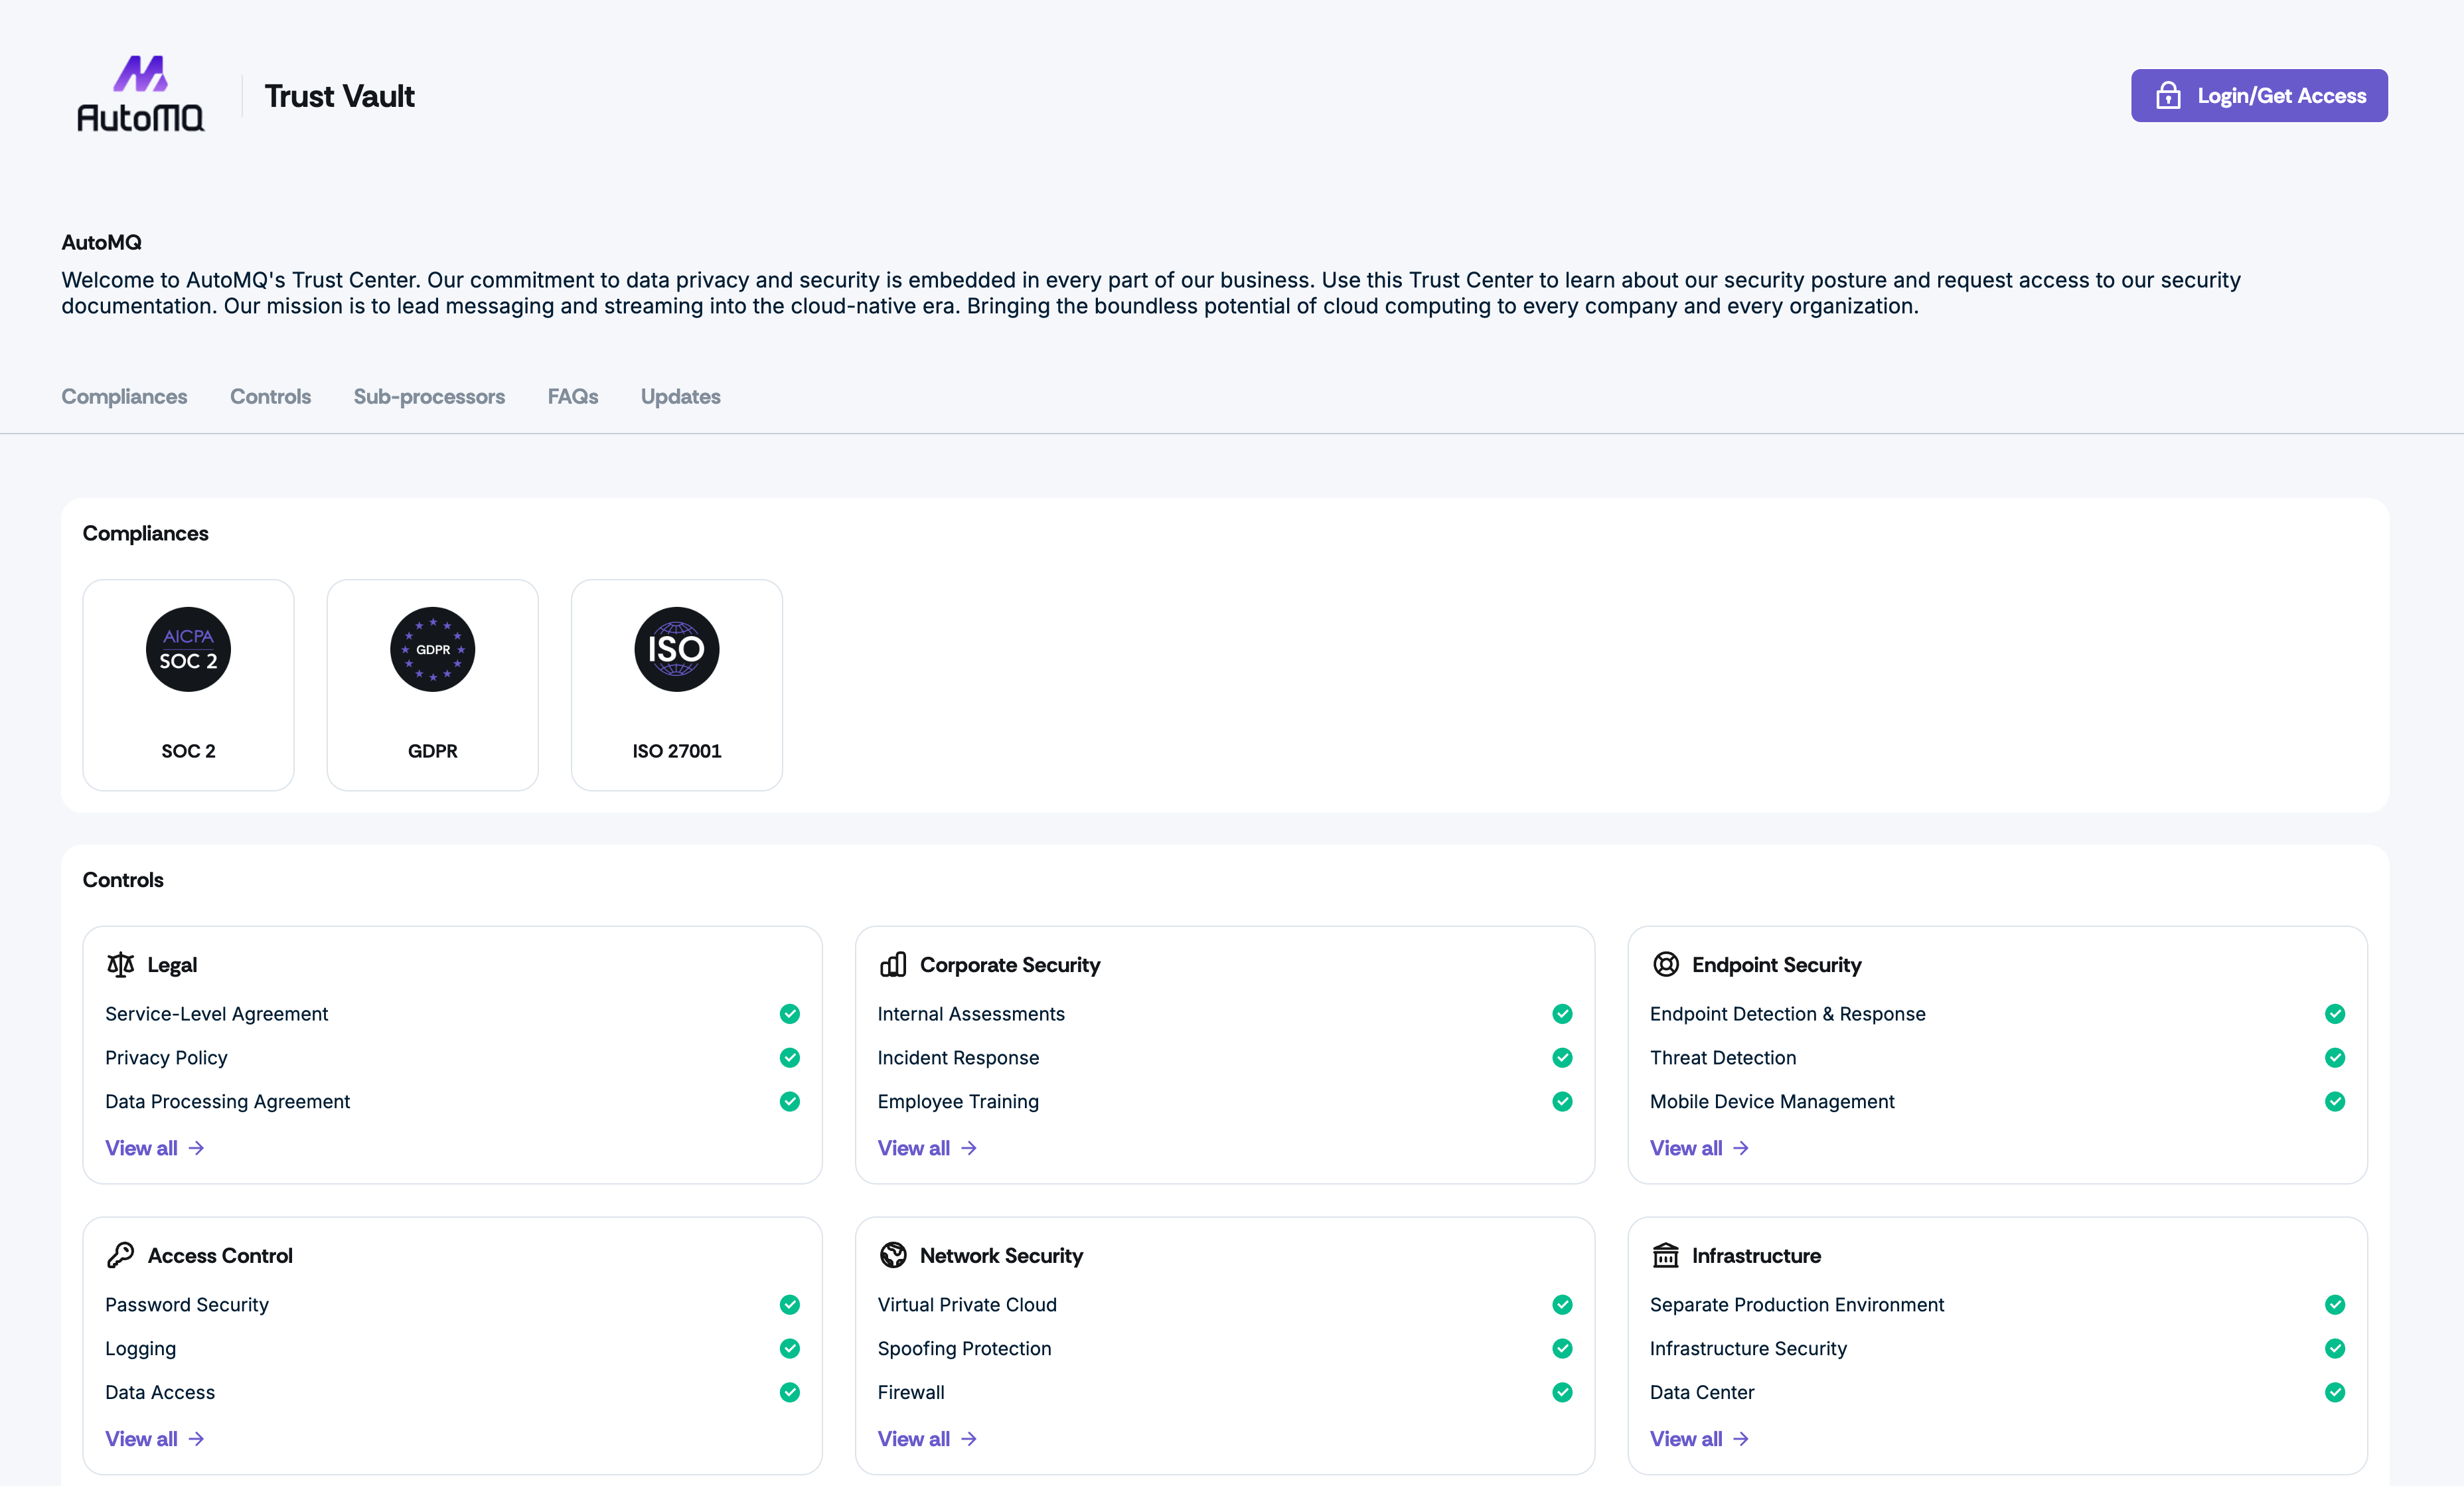The height and width of the screenshot is (1486, 2464).
Task: Click View all under Access Control
Action: point(155,1439)
